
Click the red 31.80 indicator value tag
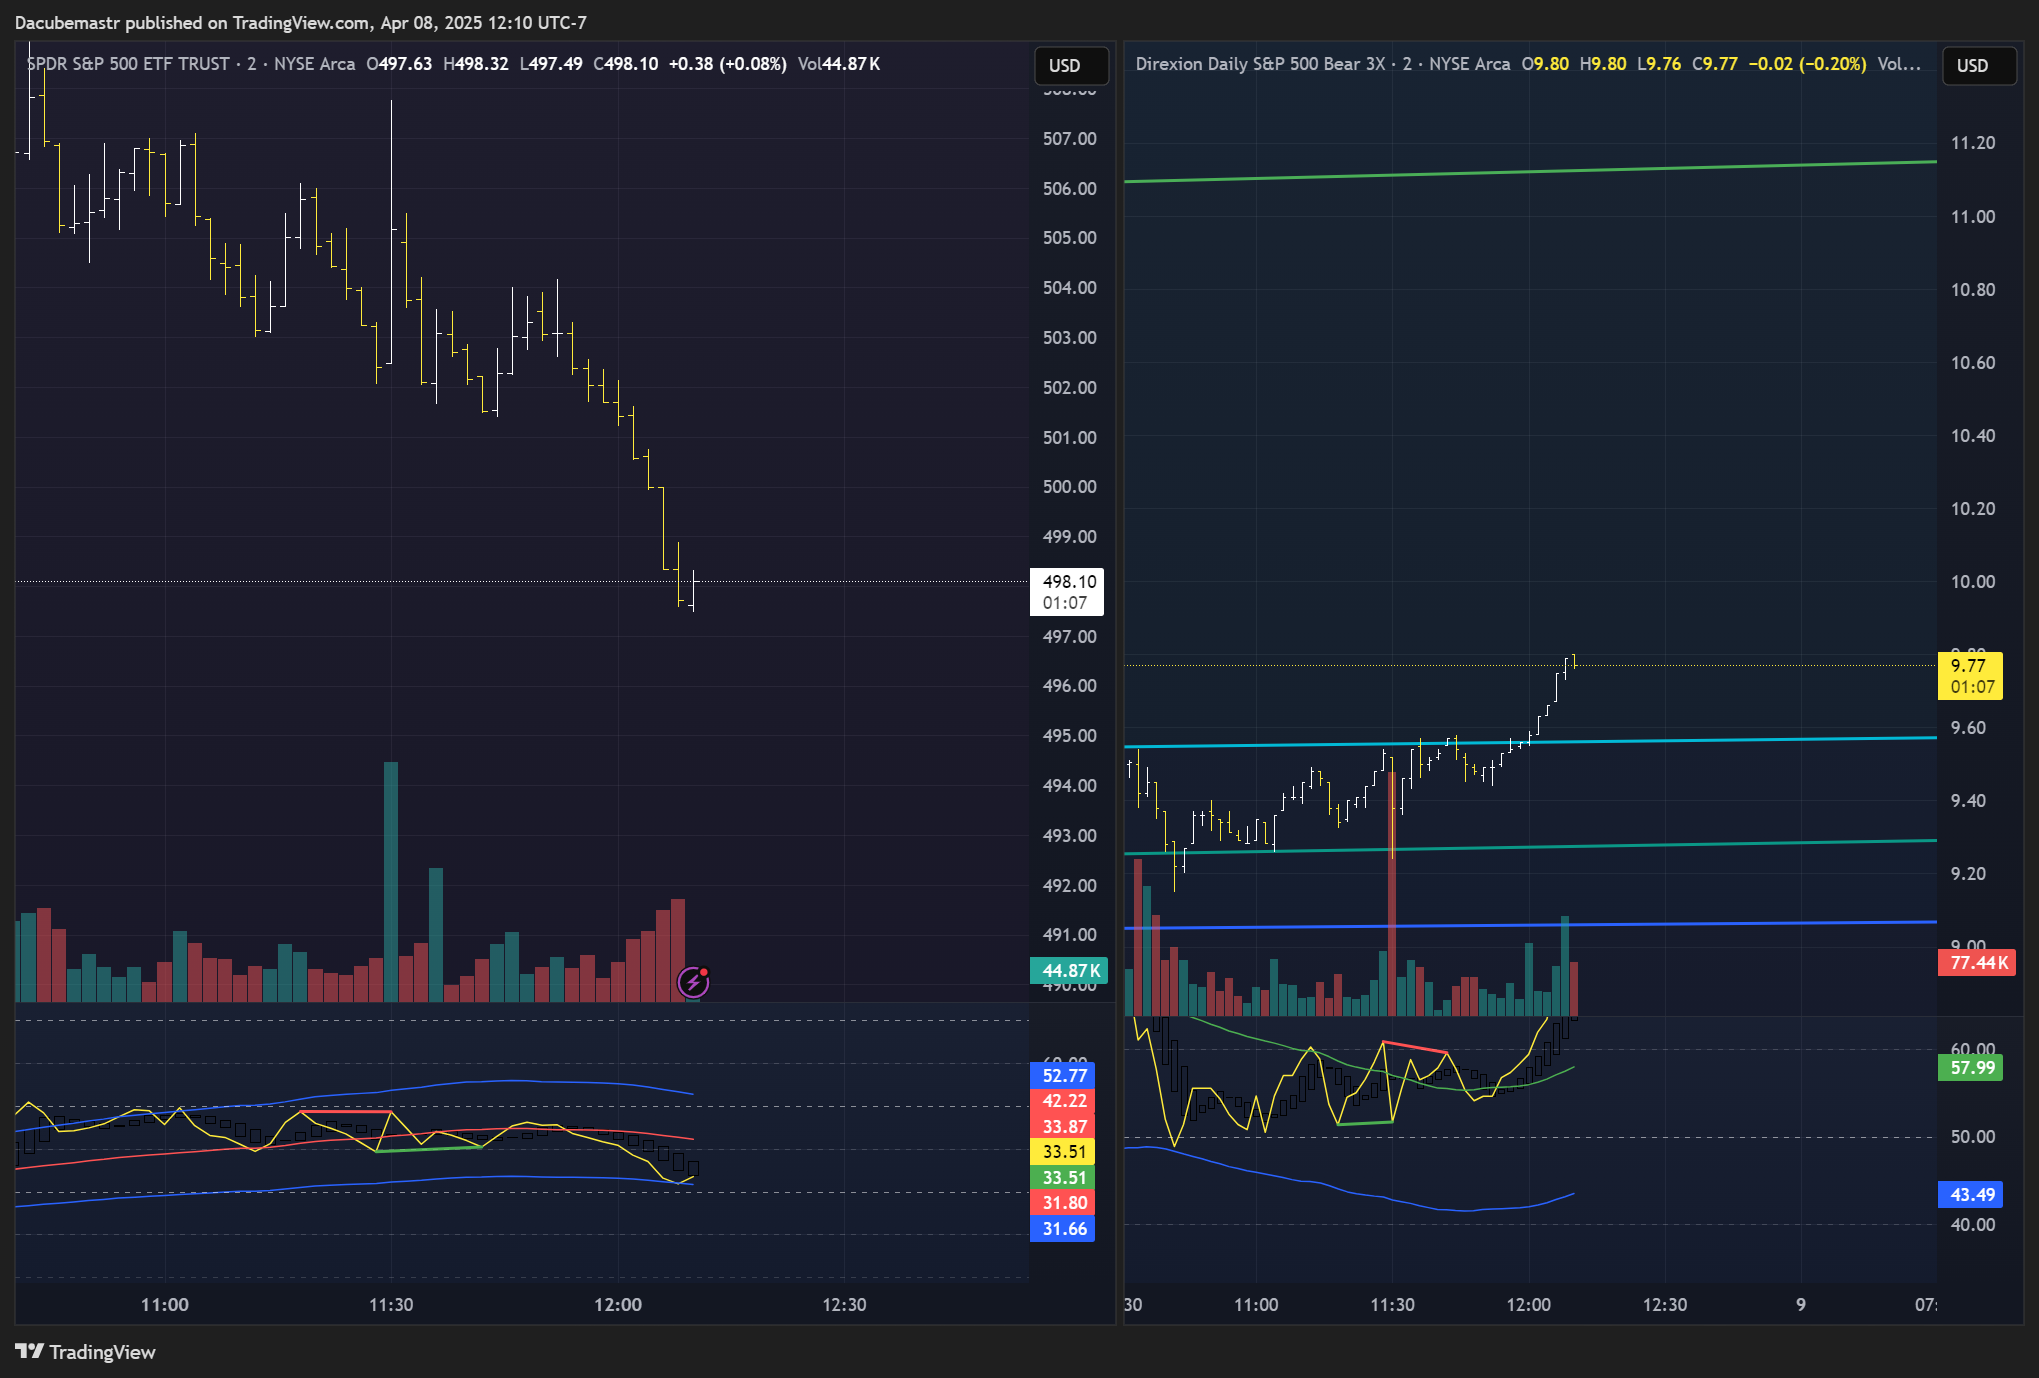coord(1063,1203)
